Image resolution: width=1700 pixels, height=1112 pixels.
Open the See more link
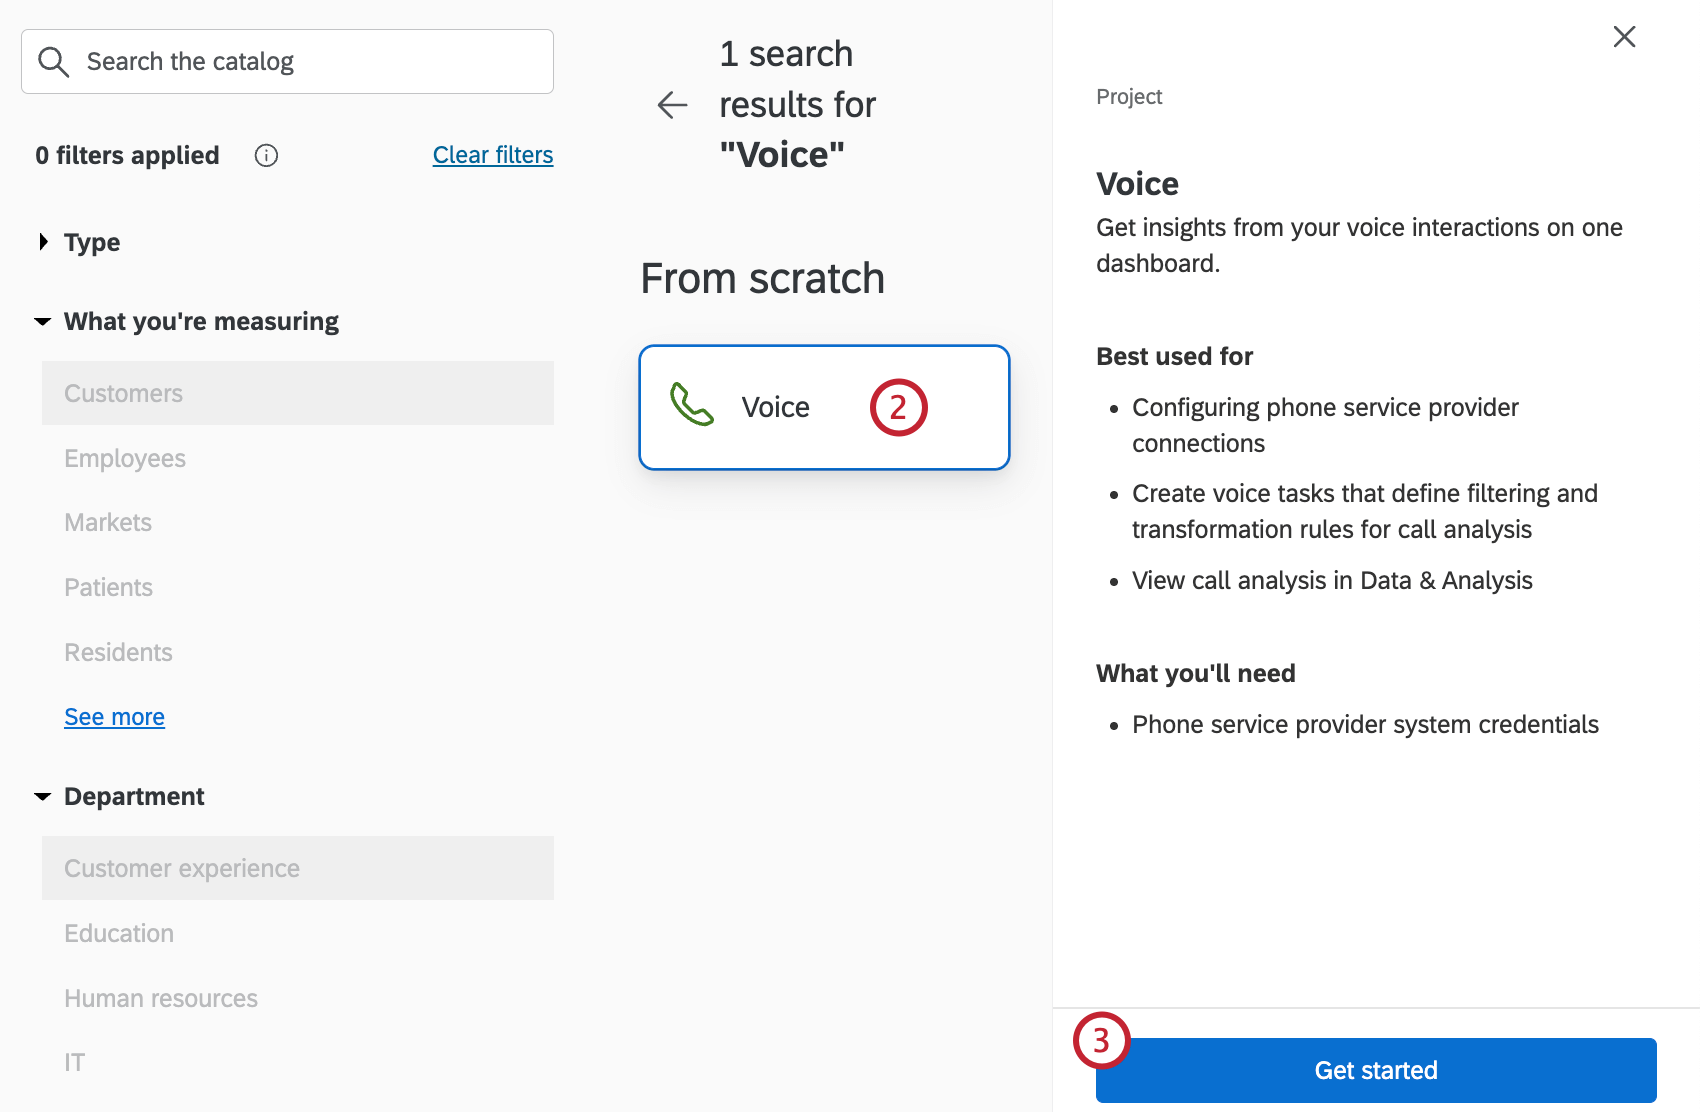114,717
